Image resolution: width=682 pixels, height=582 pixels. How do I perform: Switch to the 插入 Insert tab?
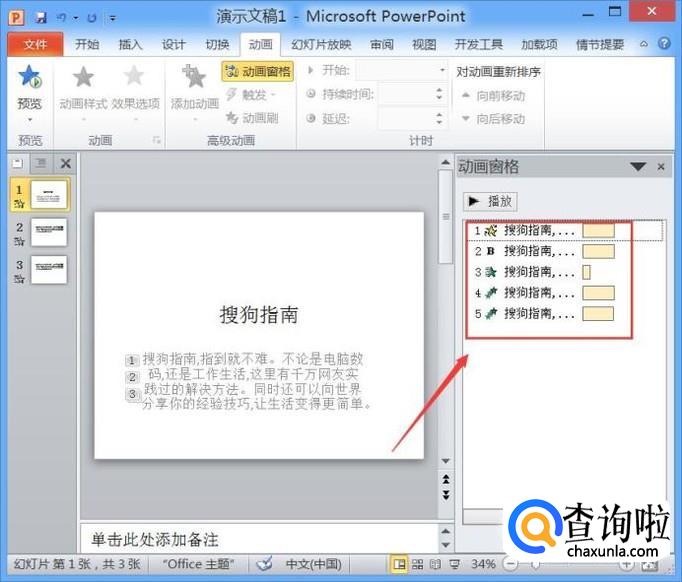point(130,44)
